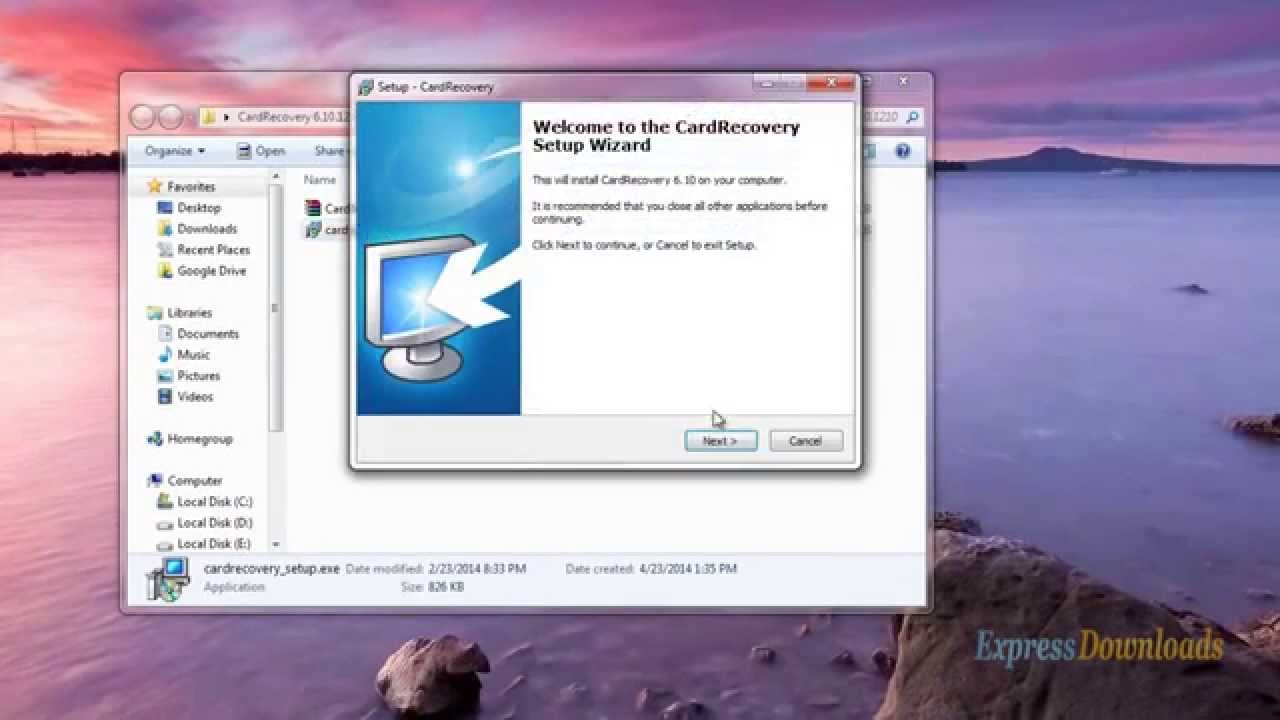Click the Explorer search magnifier icon

(x=912, y=117)
